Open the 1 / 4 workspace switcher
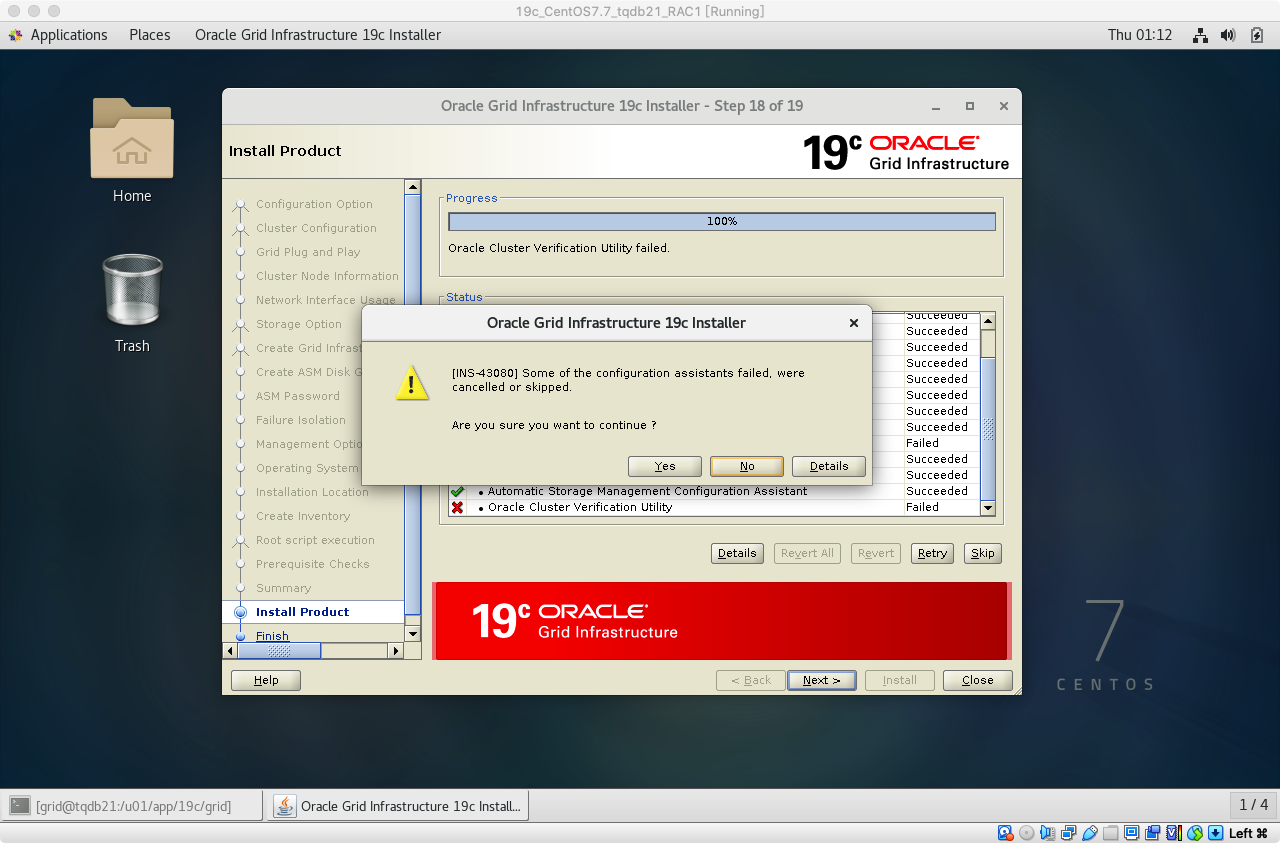Screen dimensions: 1280x843 pyautogui.click(x=1253, y=805)
